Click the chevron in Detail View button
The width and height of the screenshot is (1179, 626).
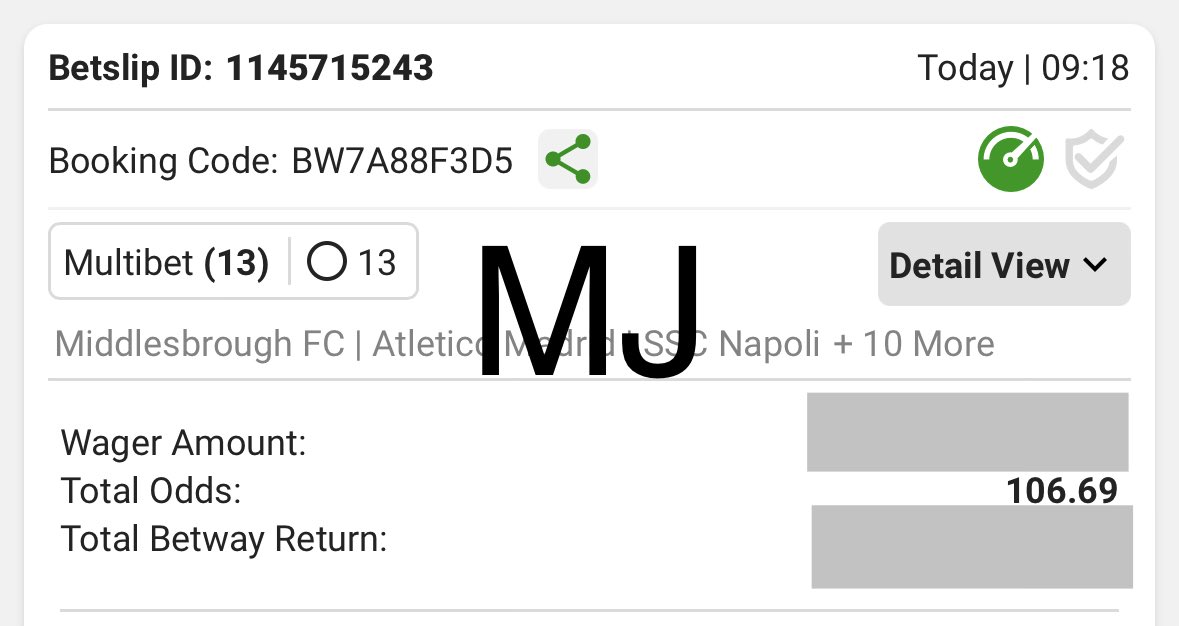point(1096,265)
